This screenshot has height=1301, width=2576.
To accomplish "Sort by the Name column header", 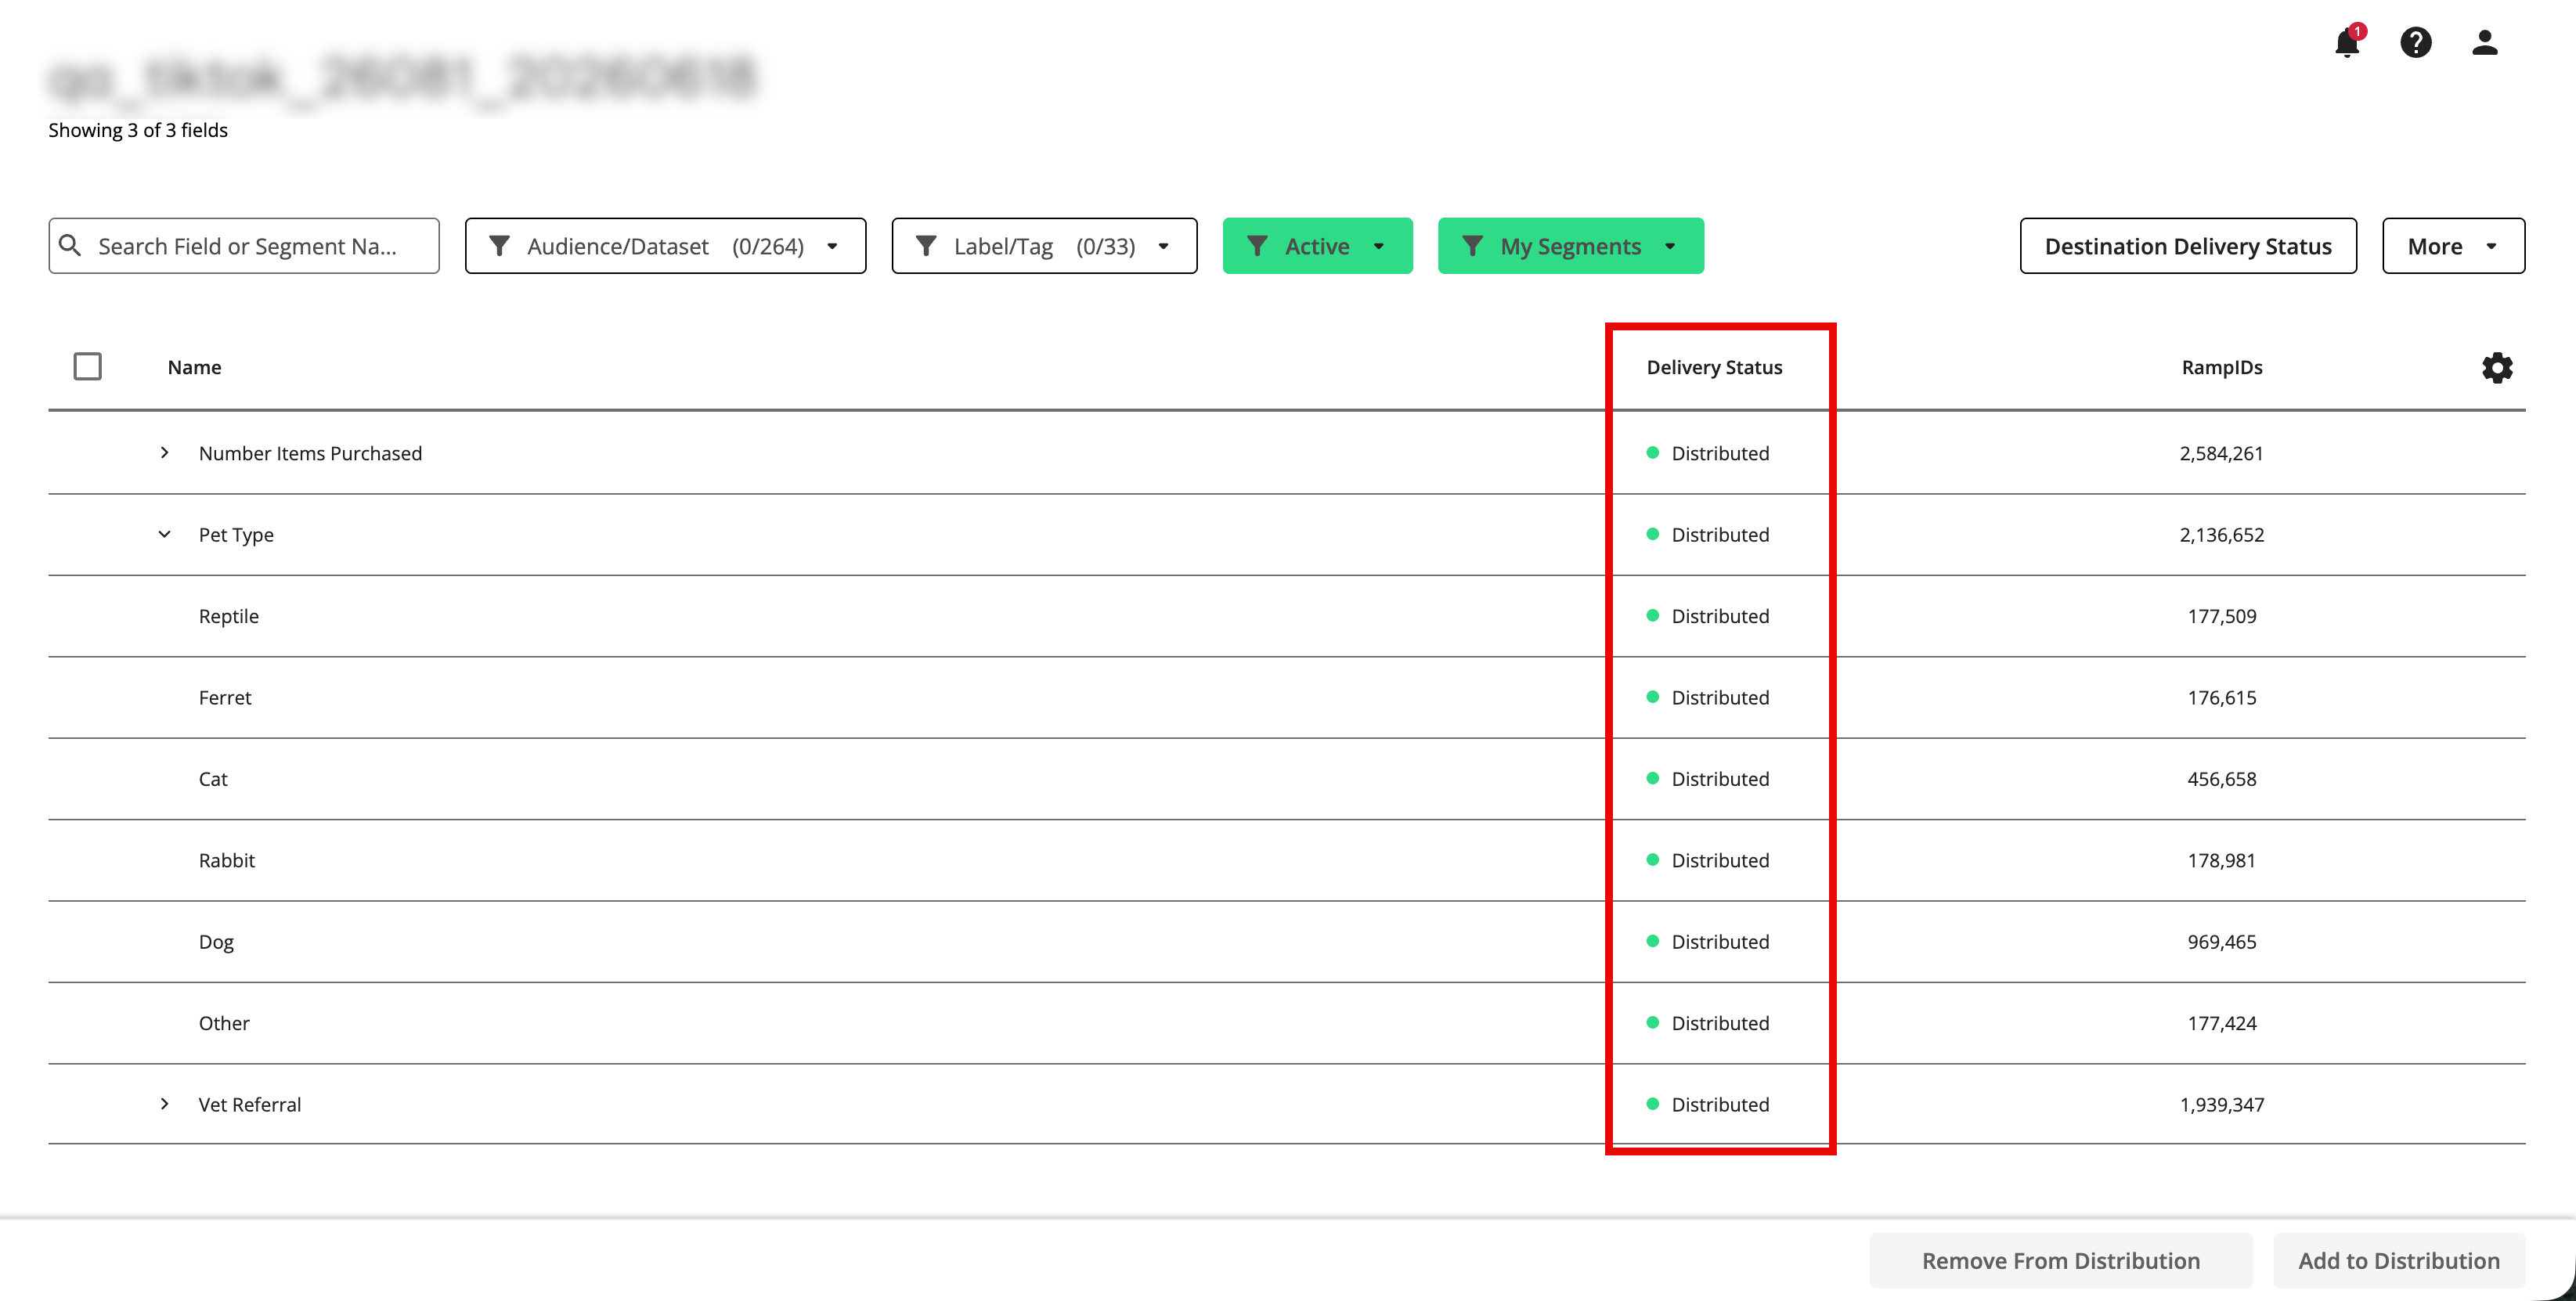I will coord(195,367).
